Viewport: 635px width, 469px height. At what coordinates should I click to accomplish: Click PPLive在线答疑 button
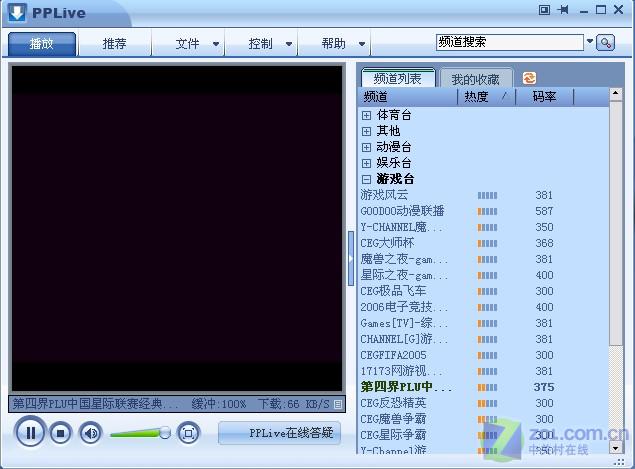pyautogui.click(x=279, y=433)
